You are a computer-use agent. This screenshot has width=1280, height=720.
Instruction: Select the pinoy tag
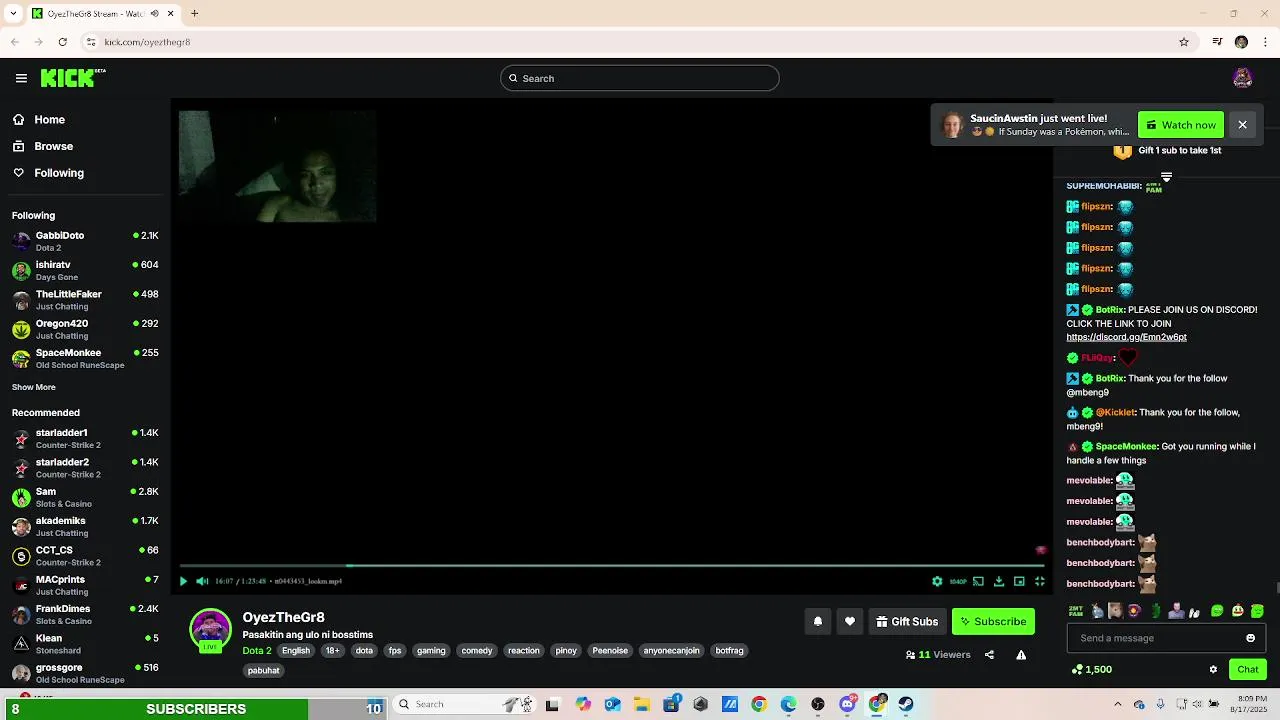pos(566,651)
